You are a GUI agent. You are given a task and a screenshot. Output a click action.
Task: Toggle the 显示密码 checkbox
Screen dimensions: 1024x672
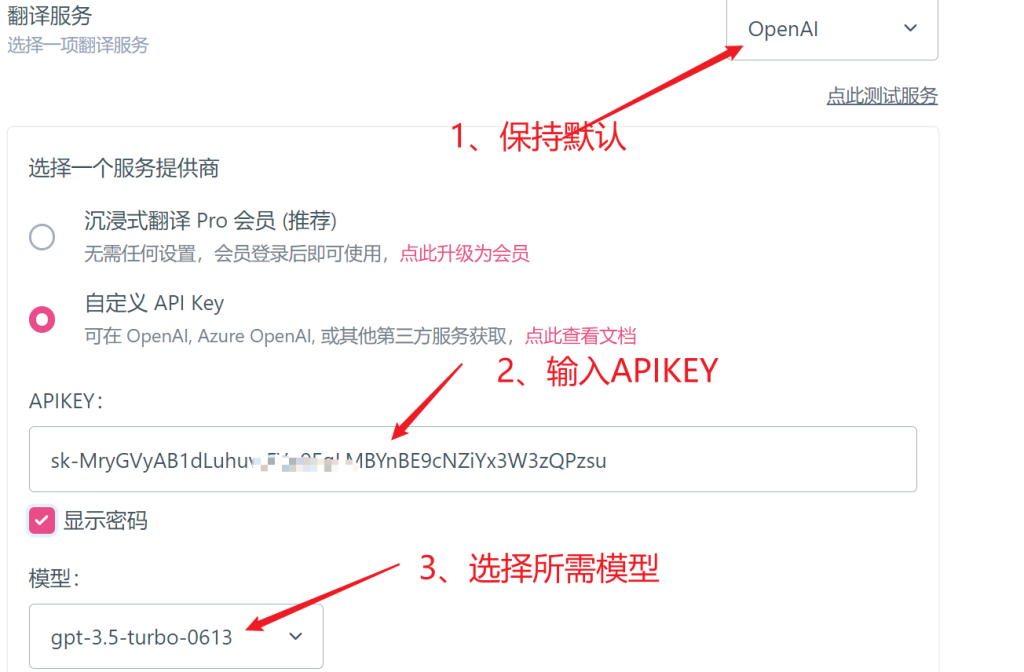tap(42, 520)
